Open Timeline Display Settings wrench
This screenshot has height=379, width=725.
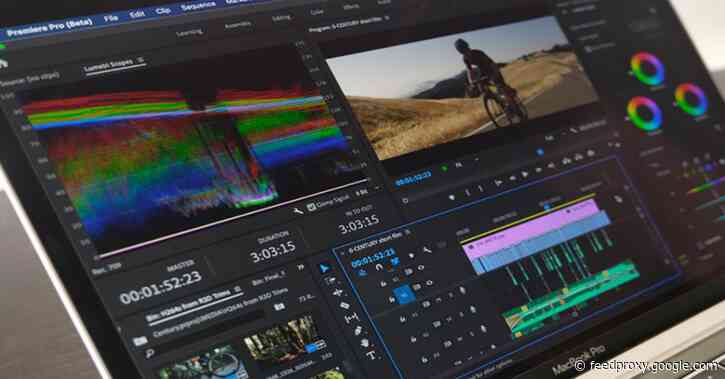coord(427,250)
